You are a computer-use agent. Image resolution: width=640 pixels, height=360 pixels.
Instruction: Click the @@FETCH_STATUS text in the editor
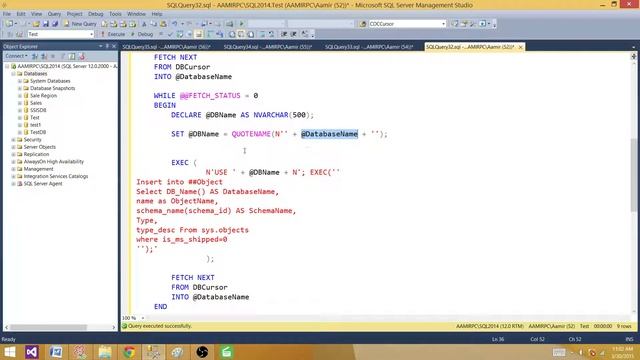(x=210, y=96)
